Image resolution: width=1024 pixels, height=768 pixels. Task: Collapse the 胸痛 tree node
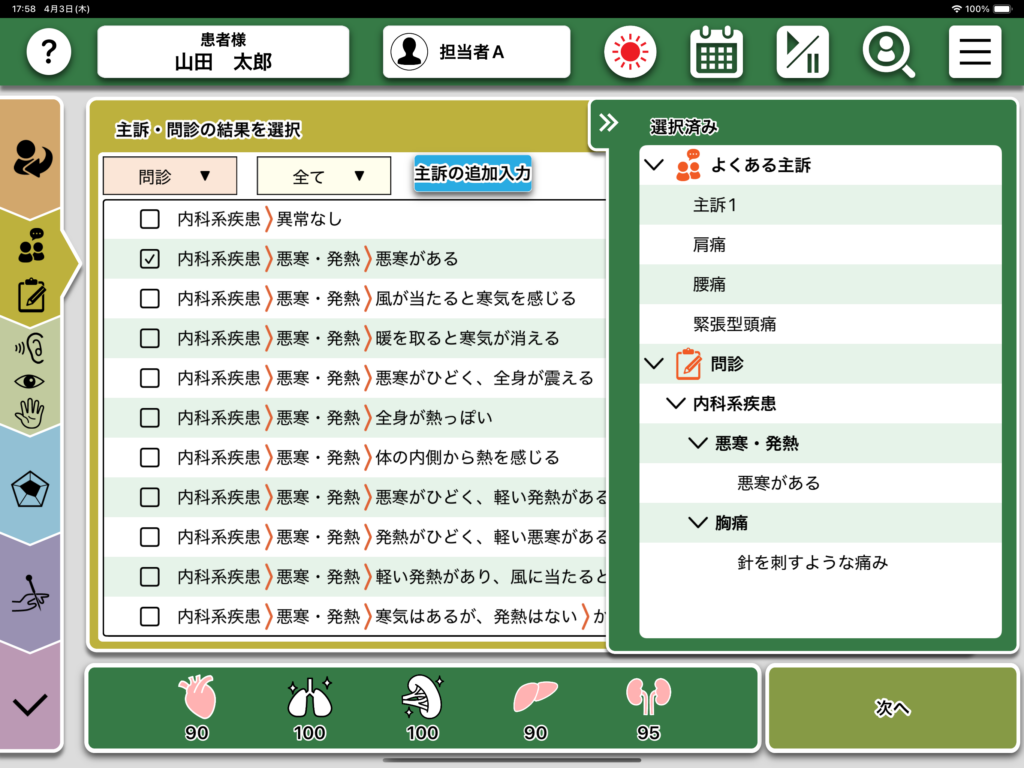(x=698, y=523)
